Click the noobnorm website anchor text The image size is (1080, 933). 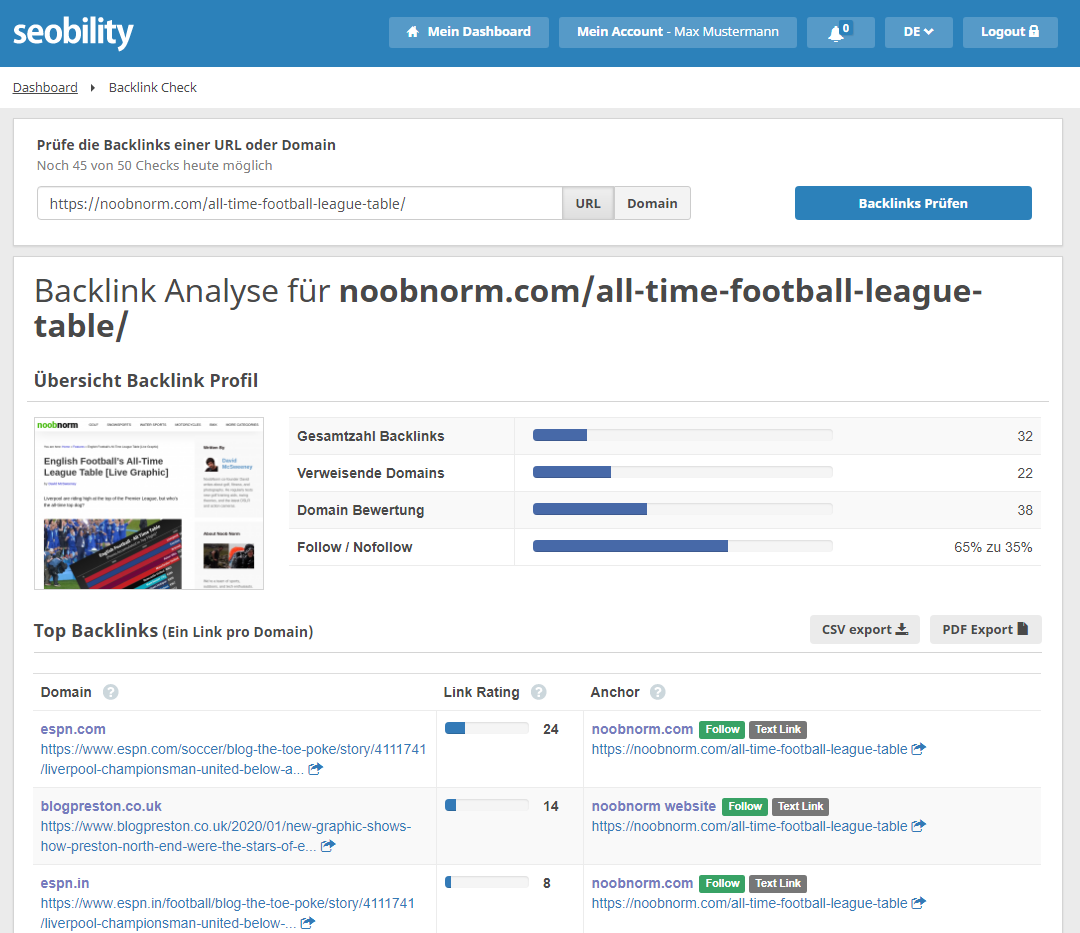[x=654, y=806]
